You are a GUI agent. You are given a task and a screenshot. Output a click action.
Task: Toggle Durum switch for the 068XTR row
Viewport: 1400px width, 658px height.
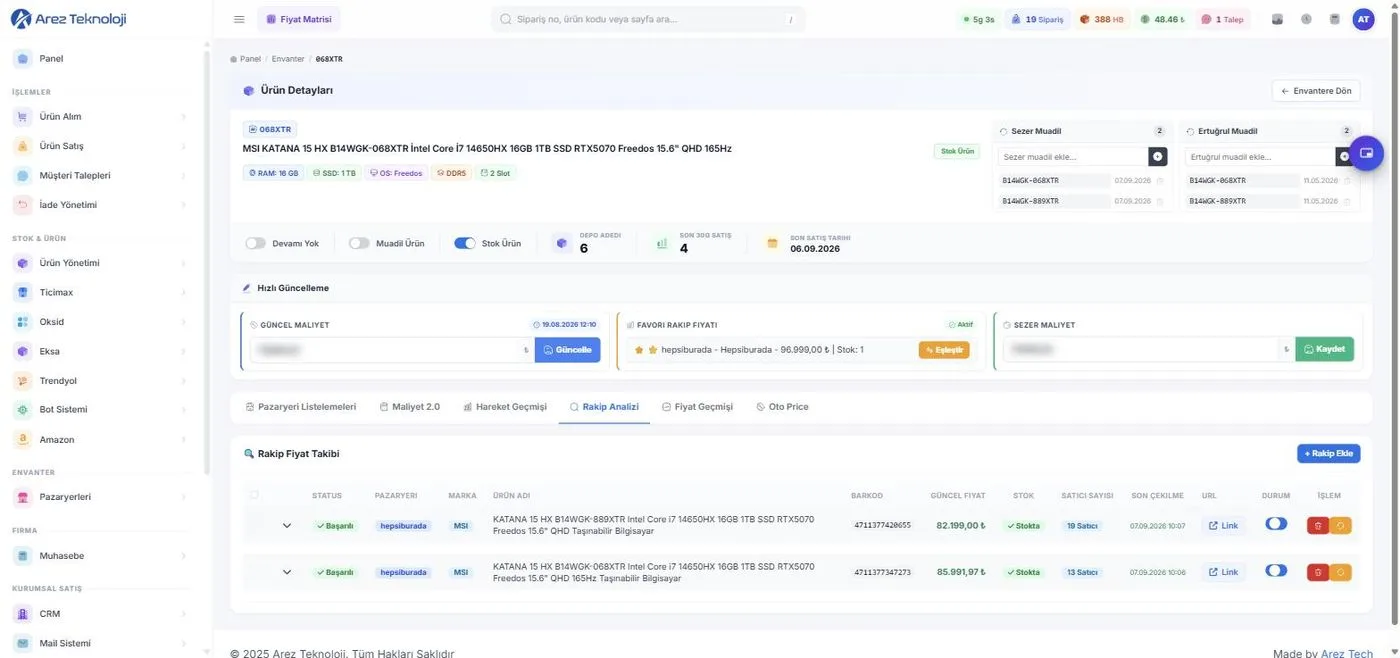[x=1276, y=571]
